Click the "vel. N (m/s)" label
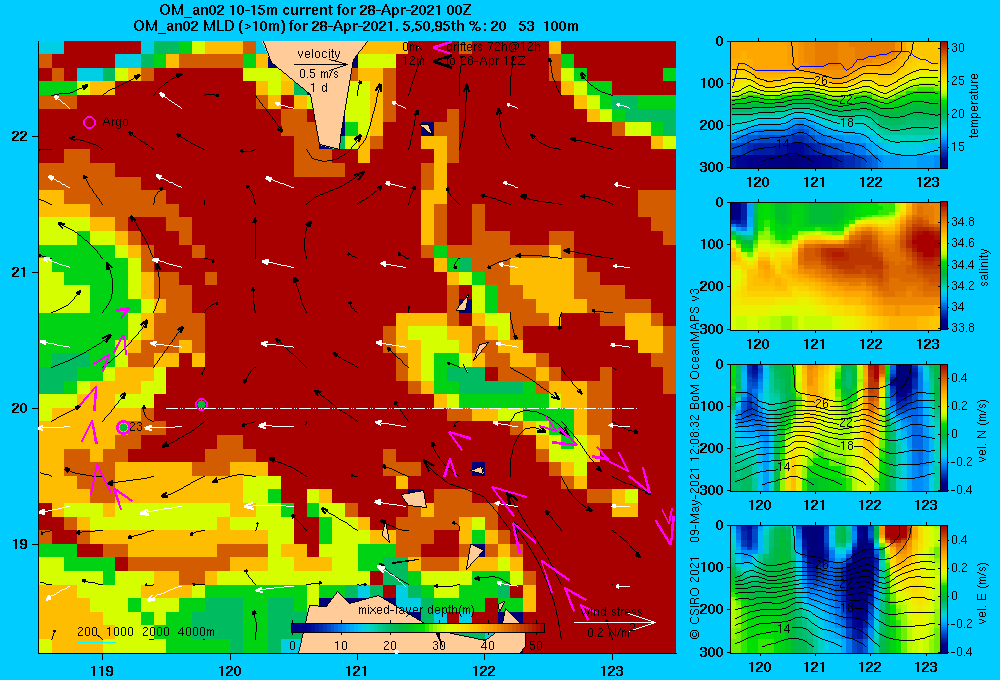Viewport: 1000px width, 680px height. click(x=982, y=431)
